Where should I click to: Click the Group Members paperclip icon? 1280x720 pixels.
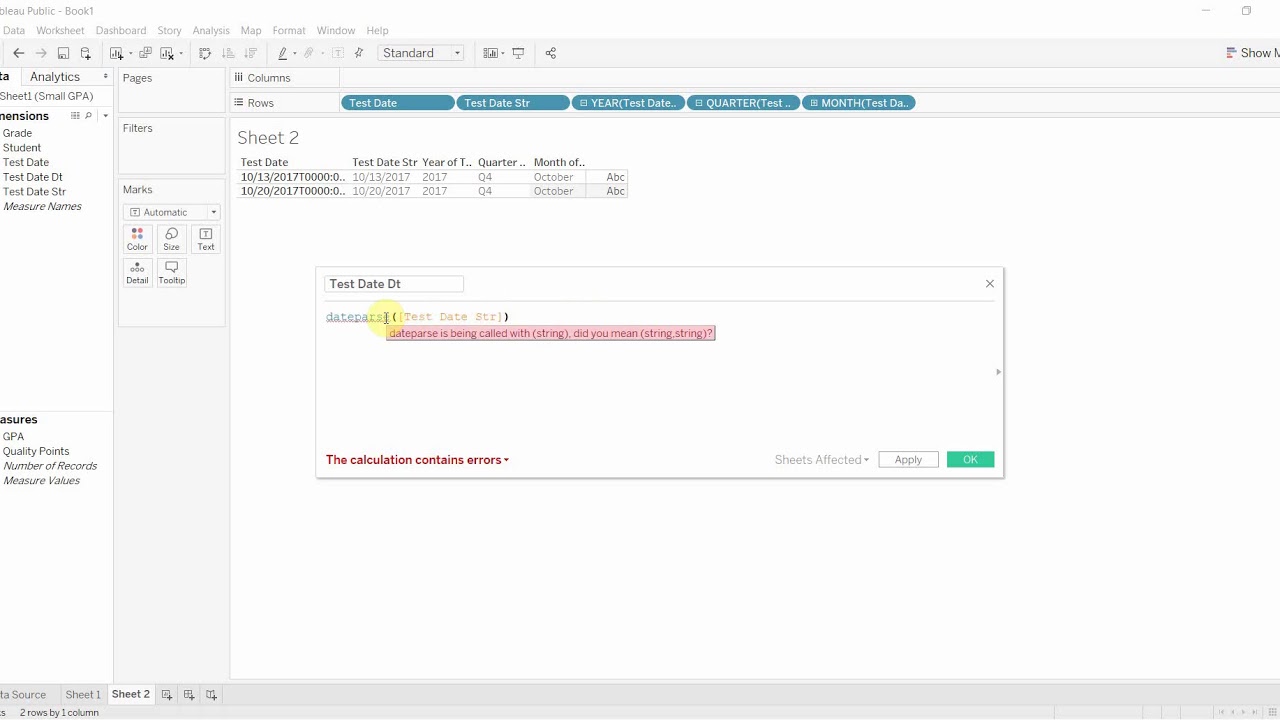coord(309,53)
